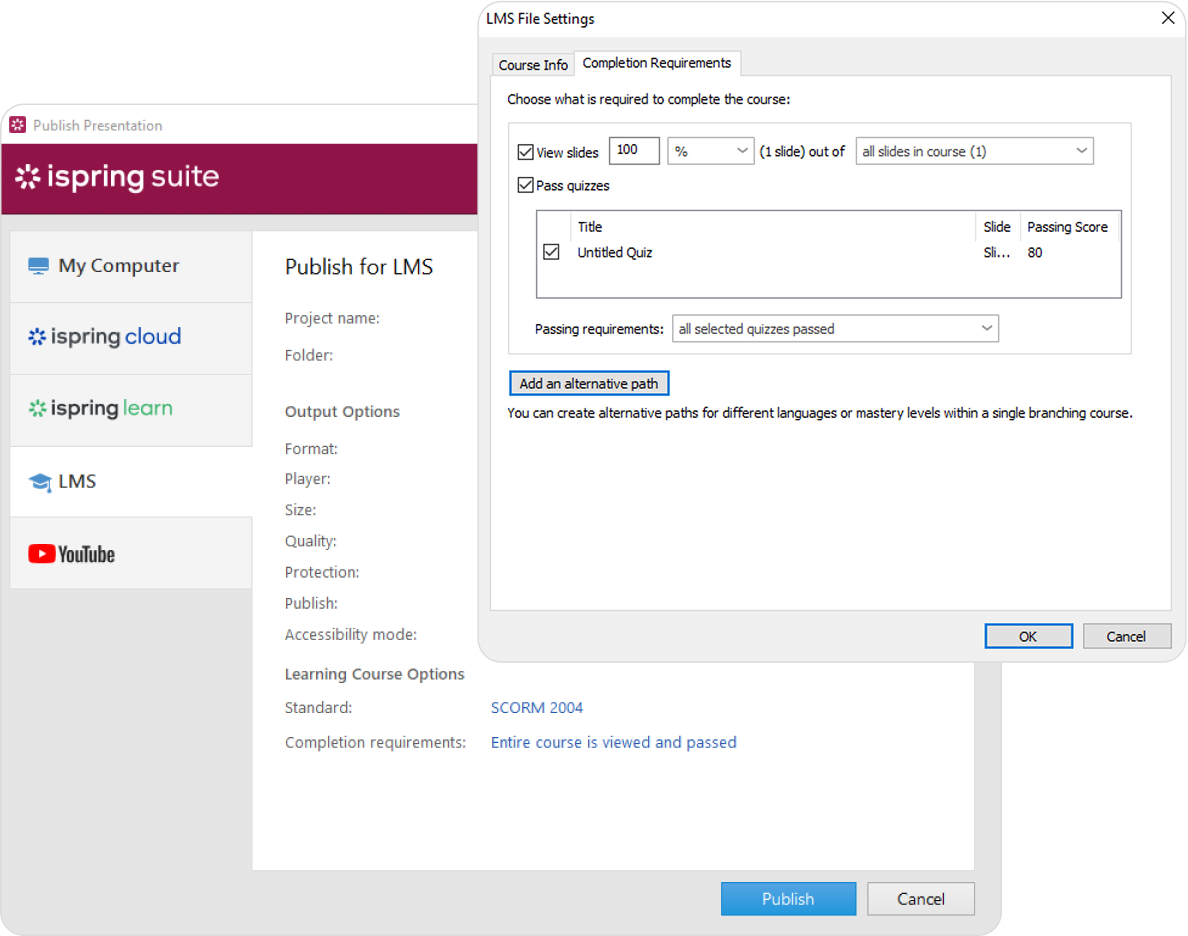Toggle the View slides checkbox
This screenshot has width=1188, height=936.
click(x=525, y=152)
